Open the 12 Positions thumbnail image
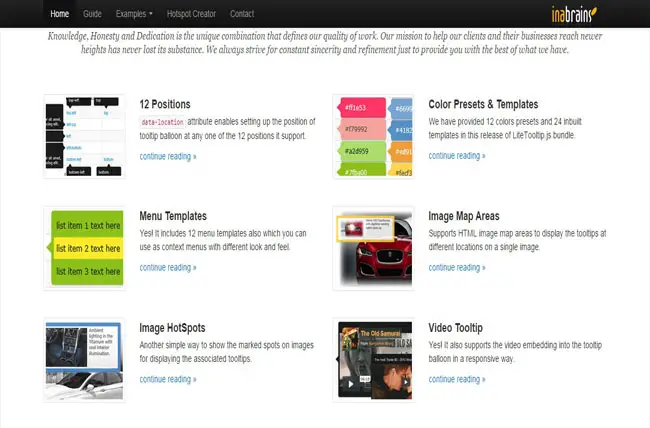Screen dimensions: 650x428 point(85,136)
